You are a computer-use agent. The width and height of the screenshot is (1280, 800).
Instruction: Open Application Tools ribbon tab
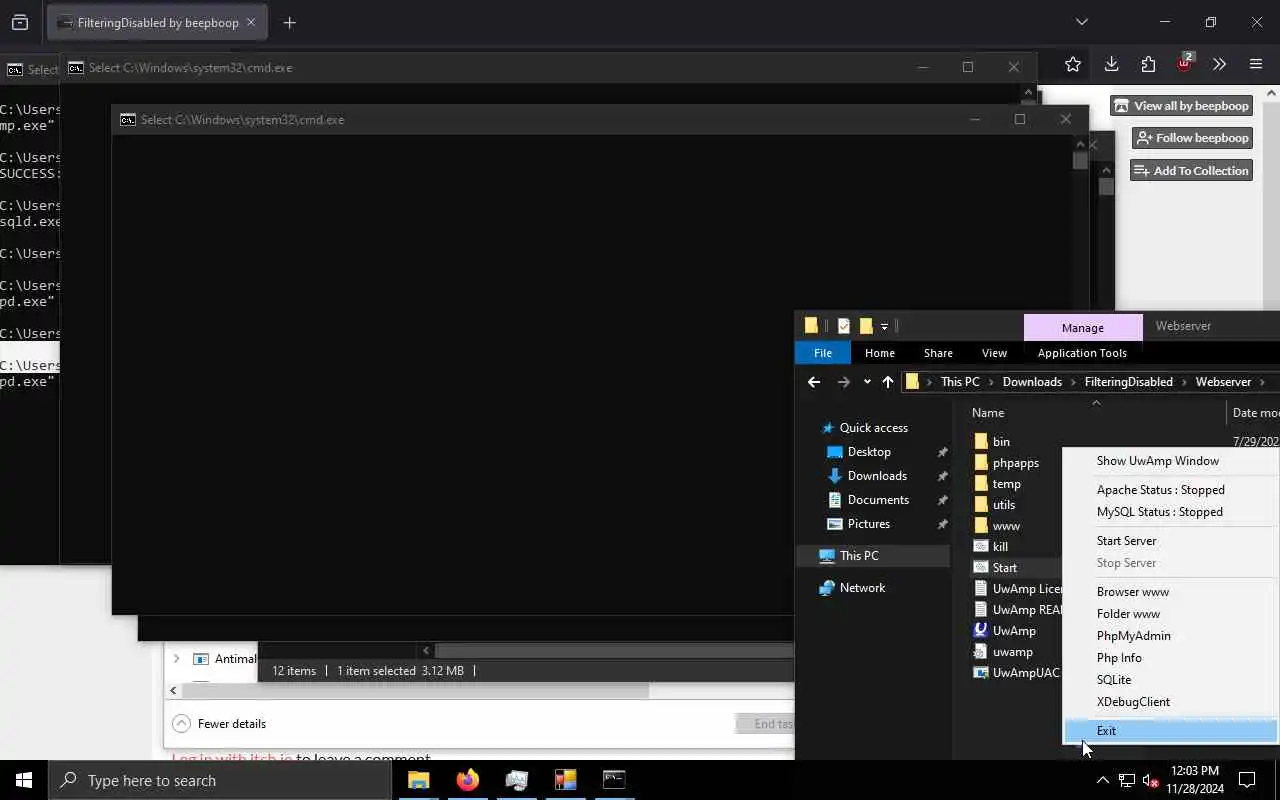[1082, 353]
